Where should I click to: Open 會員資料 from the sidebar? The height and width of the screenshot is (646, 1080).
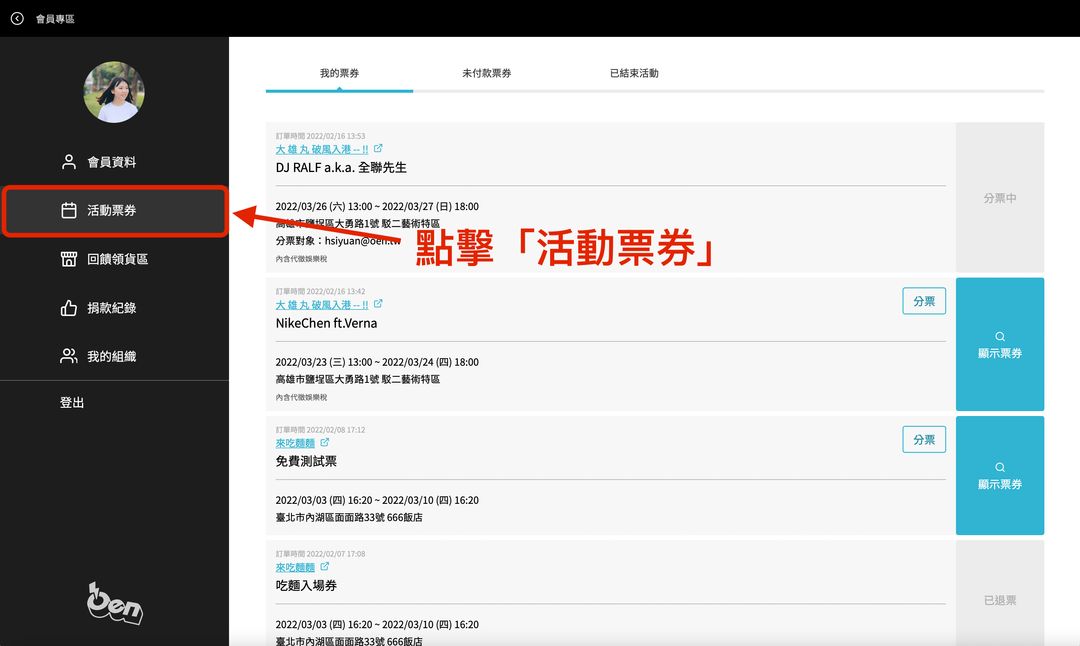tap(111, 162)
